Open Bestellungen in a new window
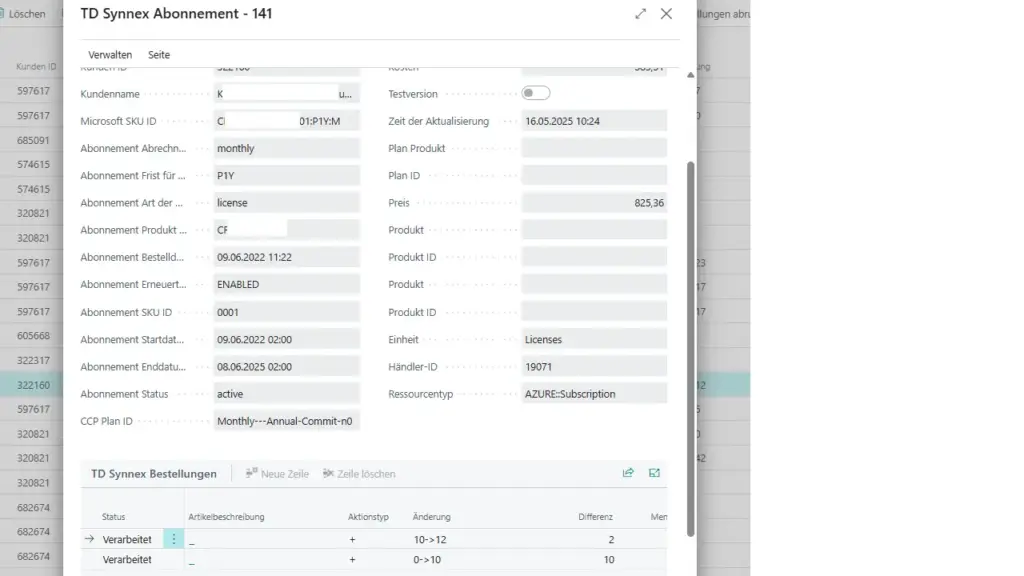The image size is (1024, 576). [x=654, y=472]
